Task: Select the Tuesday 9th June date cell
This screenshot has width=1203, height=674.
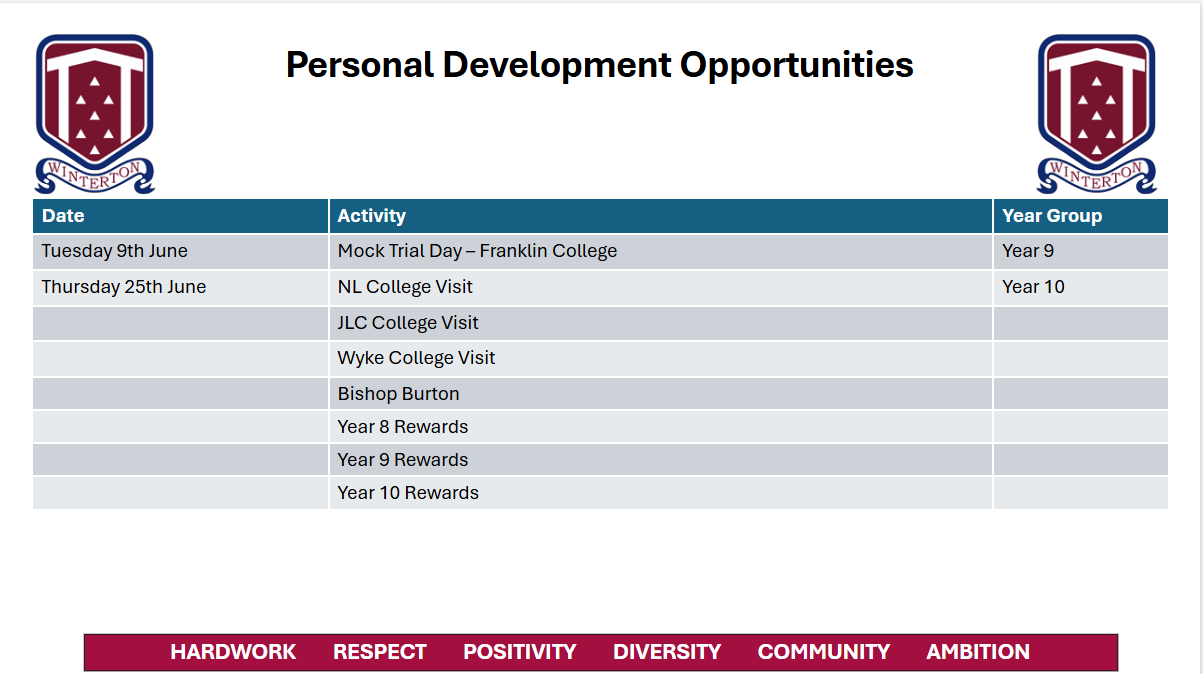Action: [114, 251]
